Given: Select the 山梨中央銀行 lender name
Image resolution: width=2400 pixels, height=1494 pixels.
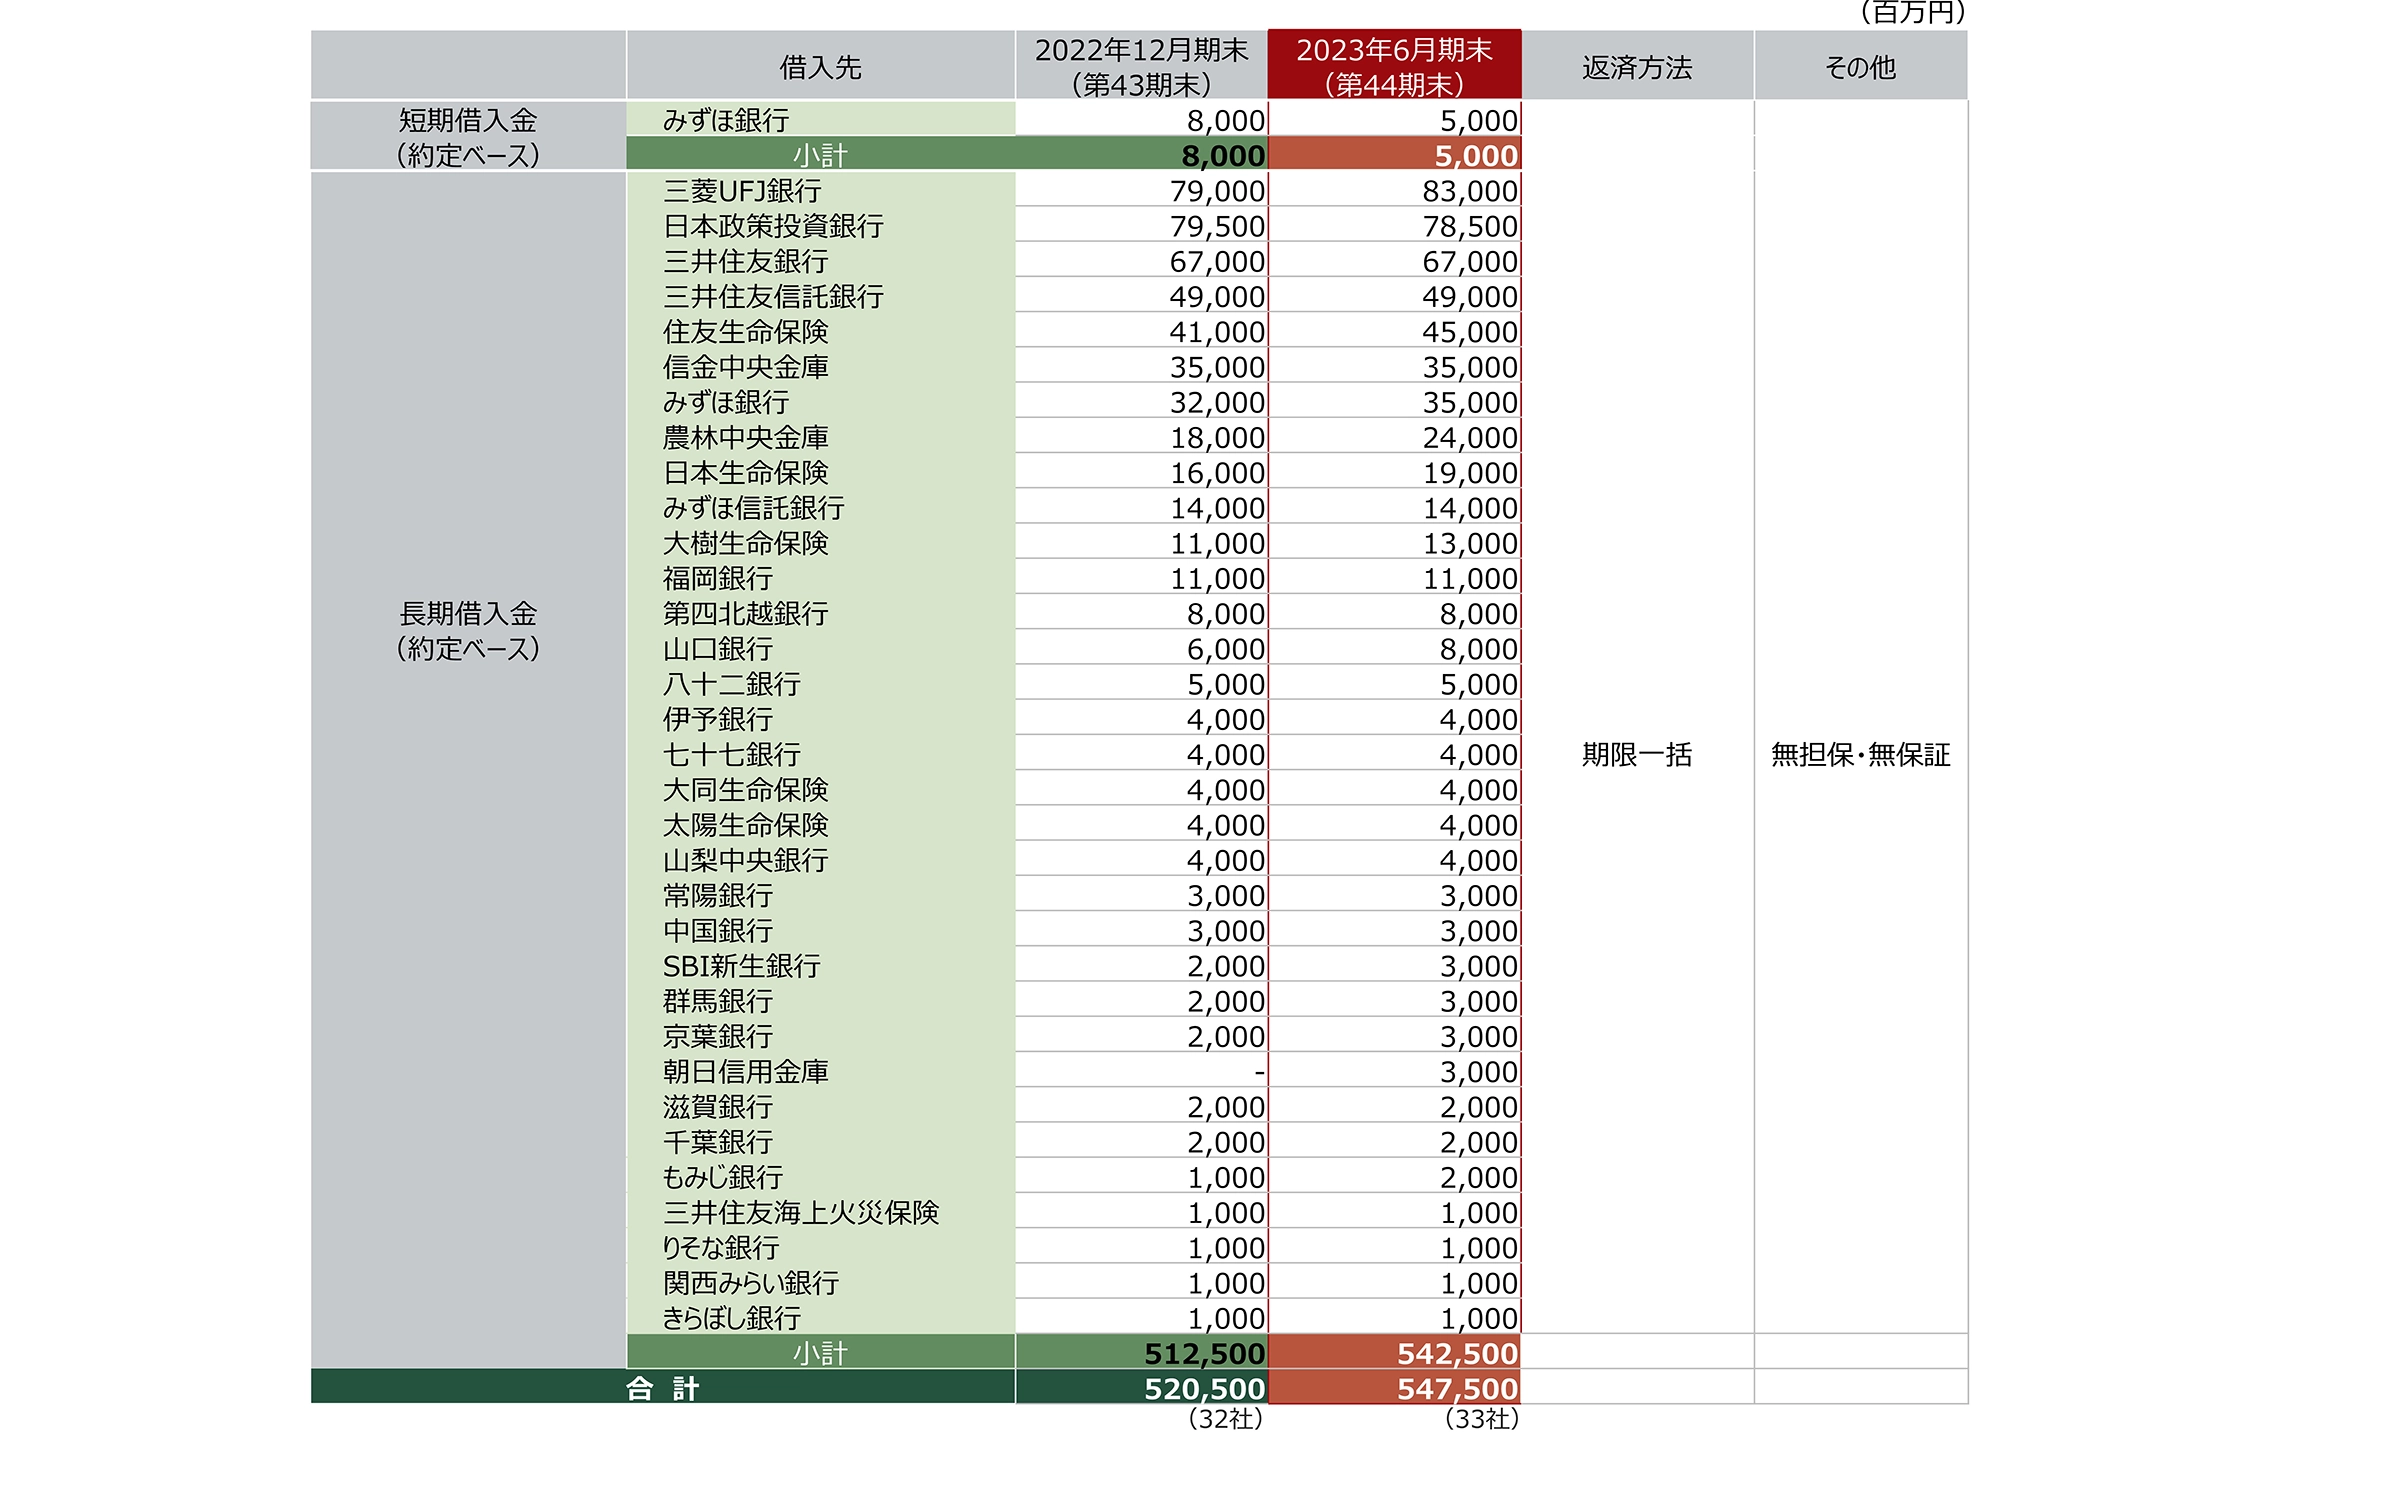Looking at the screenshot, I should pyautogui.click(x=745, y=860).
